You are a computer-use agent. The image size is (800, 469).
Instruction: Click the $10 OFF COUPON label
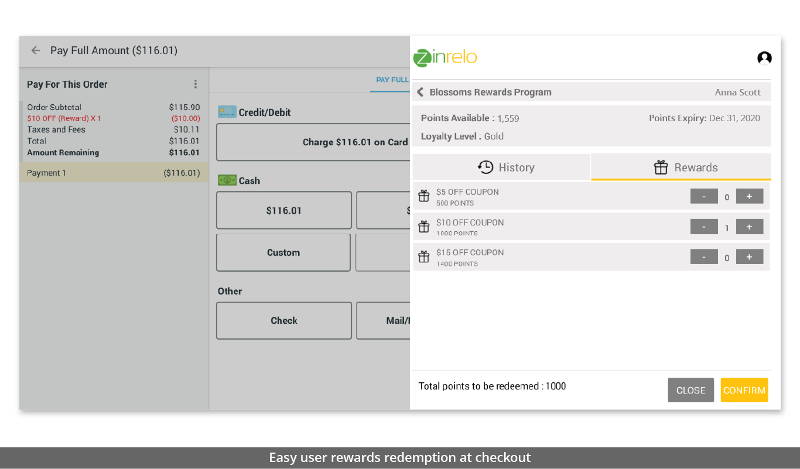click(470, 223)
